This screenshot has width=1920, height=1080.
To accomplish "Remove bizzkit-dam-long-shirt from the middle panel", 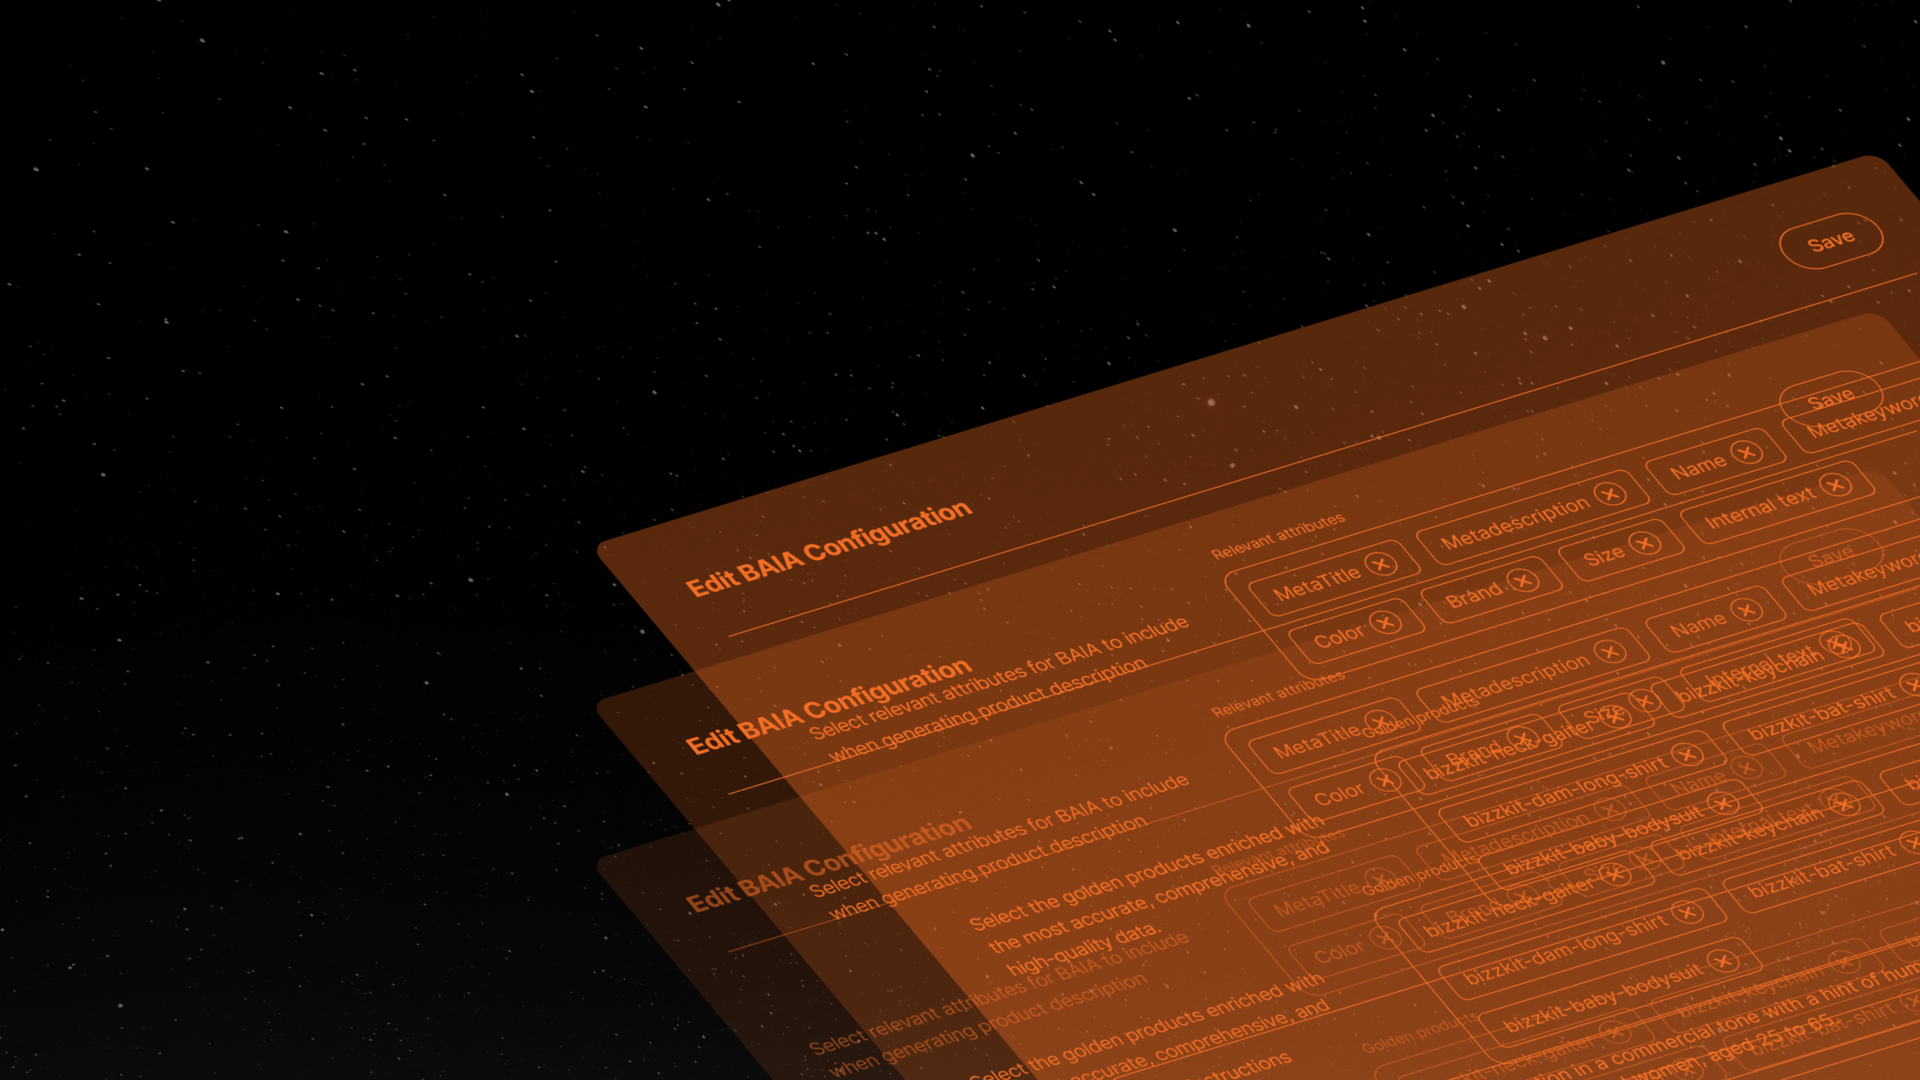I will point(1687,912).
